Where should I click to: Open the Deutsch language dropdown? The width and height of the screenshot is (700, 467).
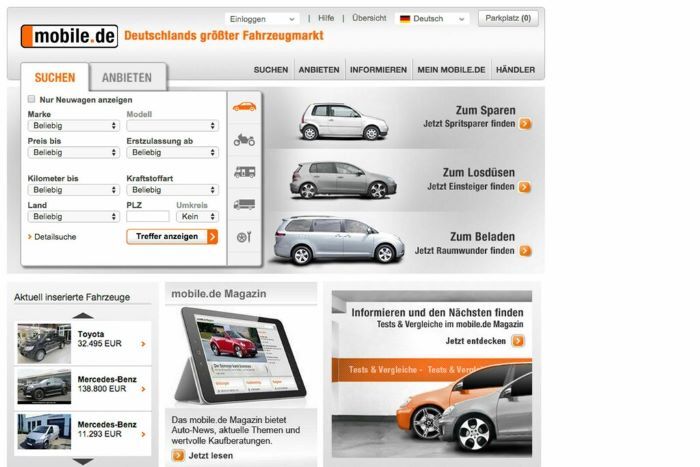(x=432, y=19)
